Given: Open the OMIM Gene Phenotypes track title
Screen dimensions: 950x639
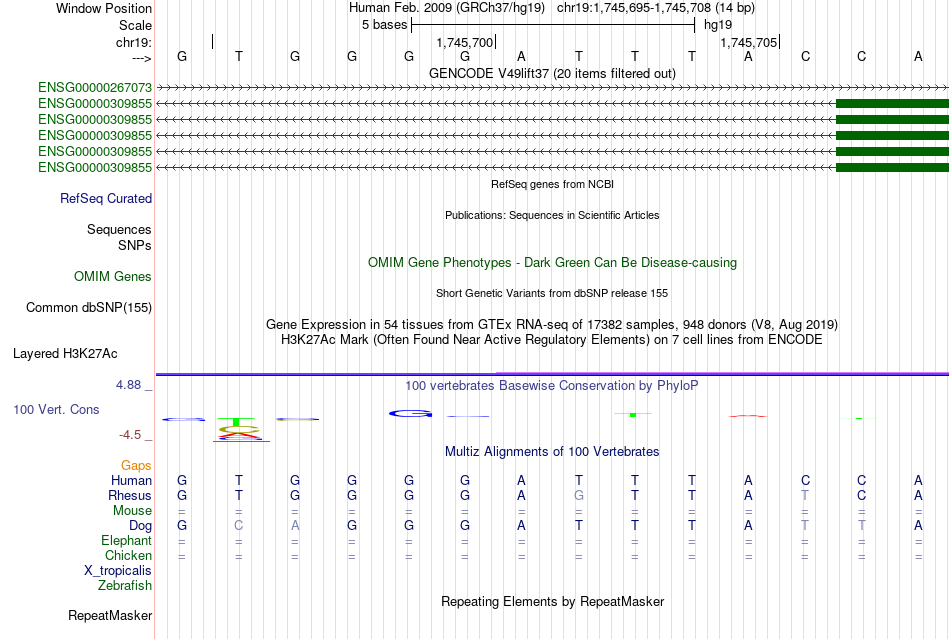Looking at the screenshot, I should click(552, 263).
